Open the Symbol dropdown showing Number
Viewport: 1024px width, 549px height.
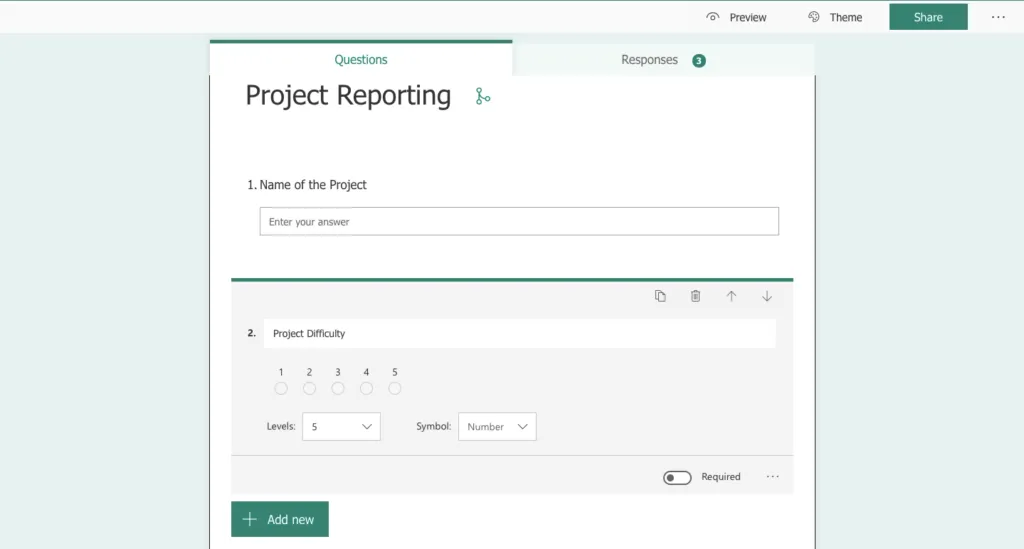click(x=497, y=426)
